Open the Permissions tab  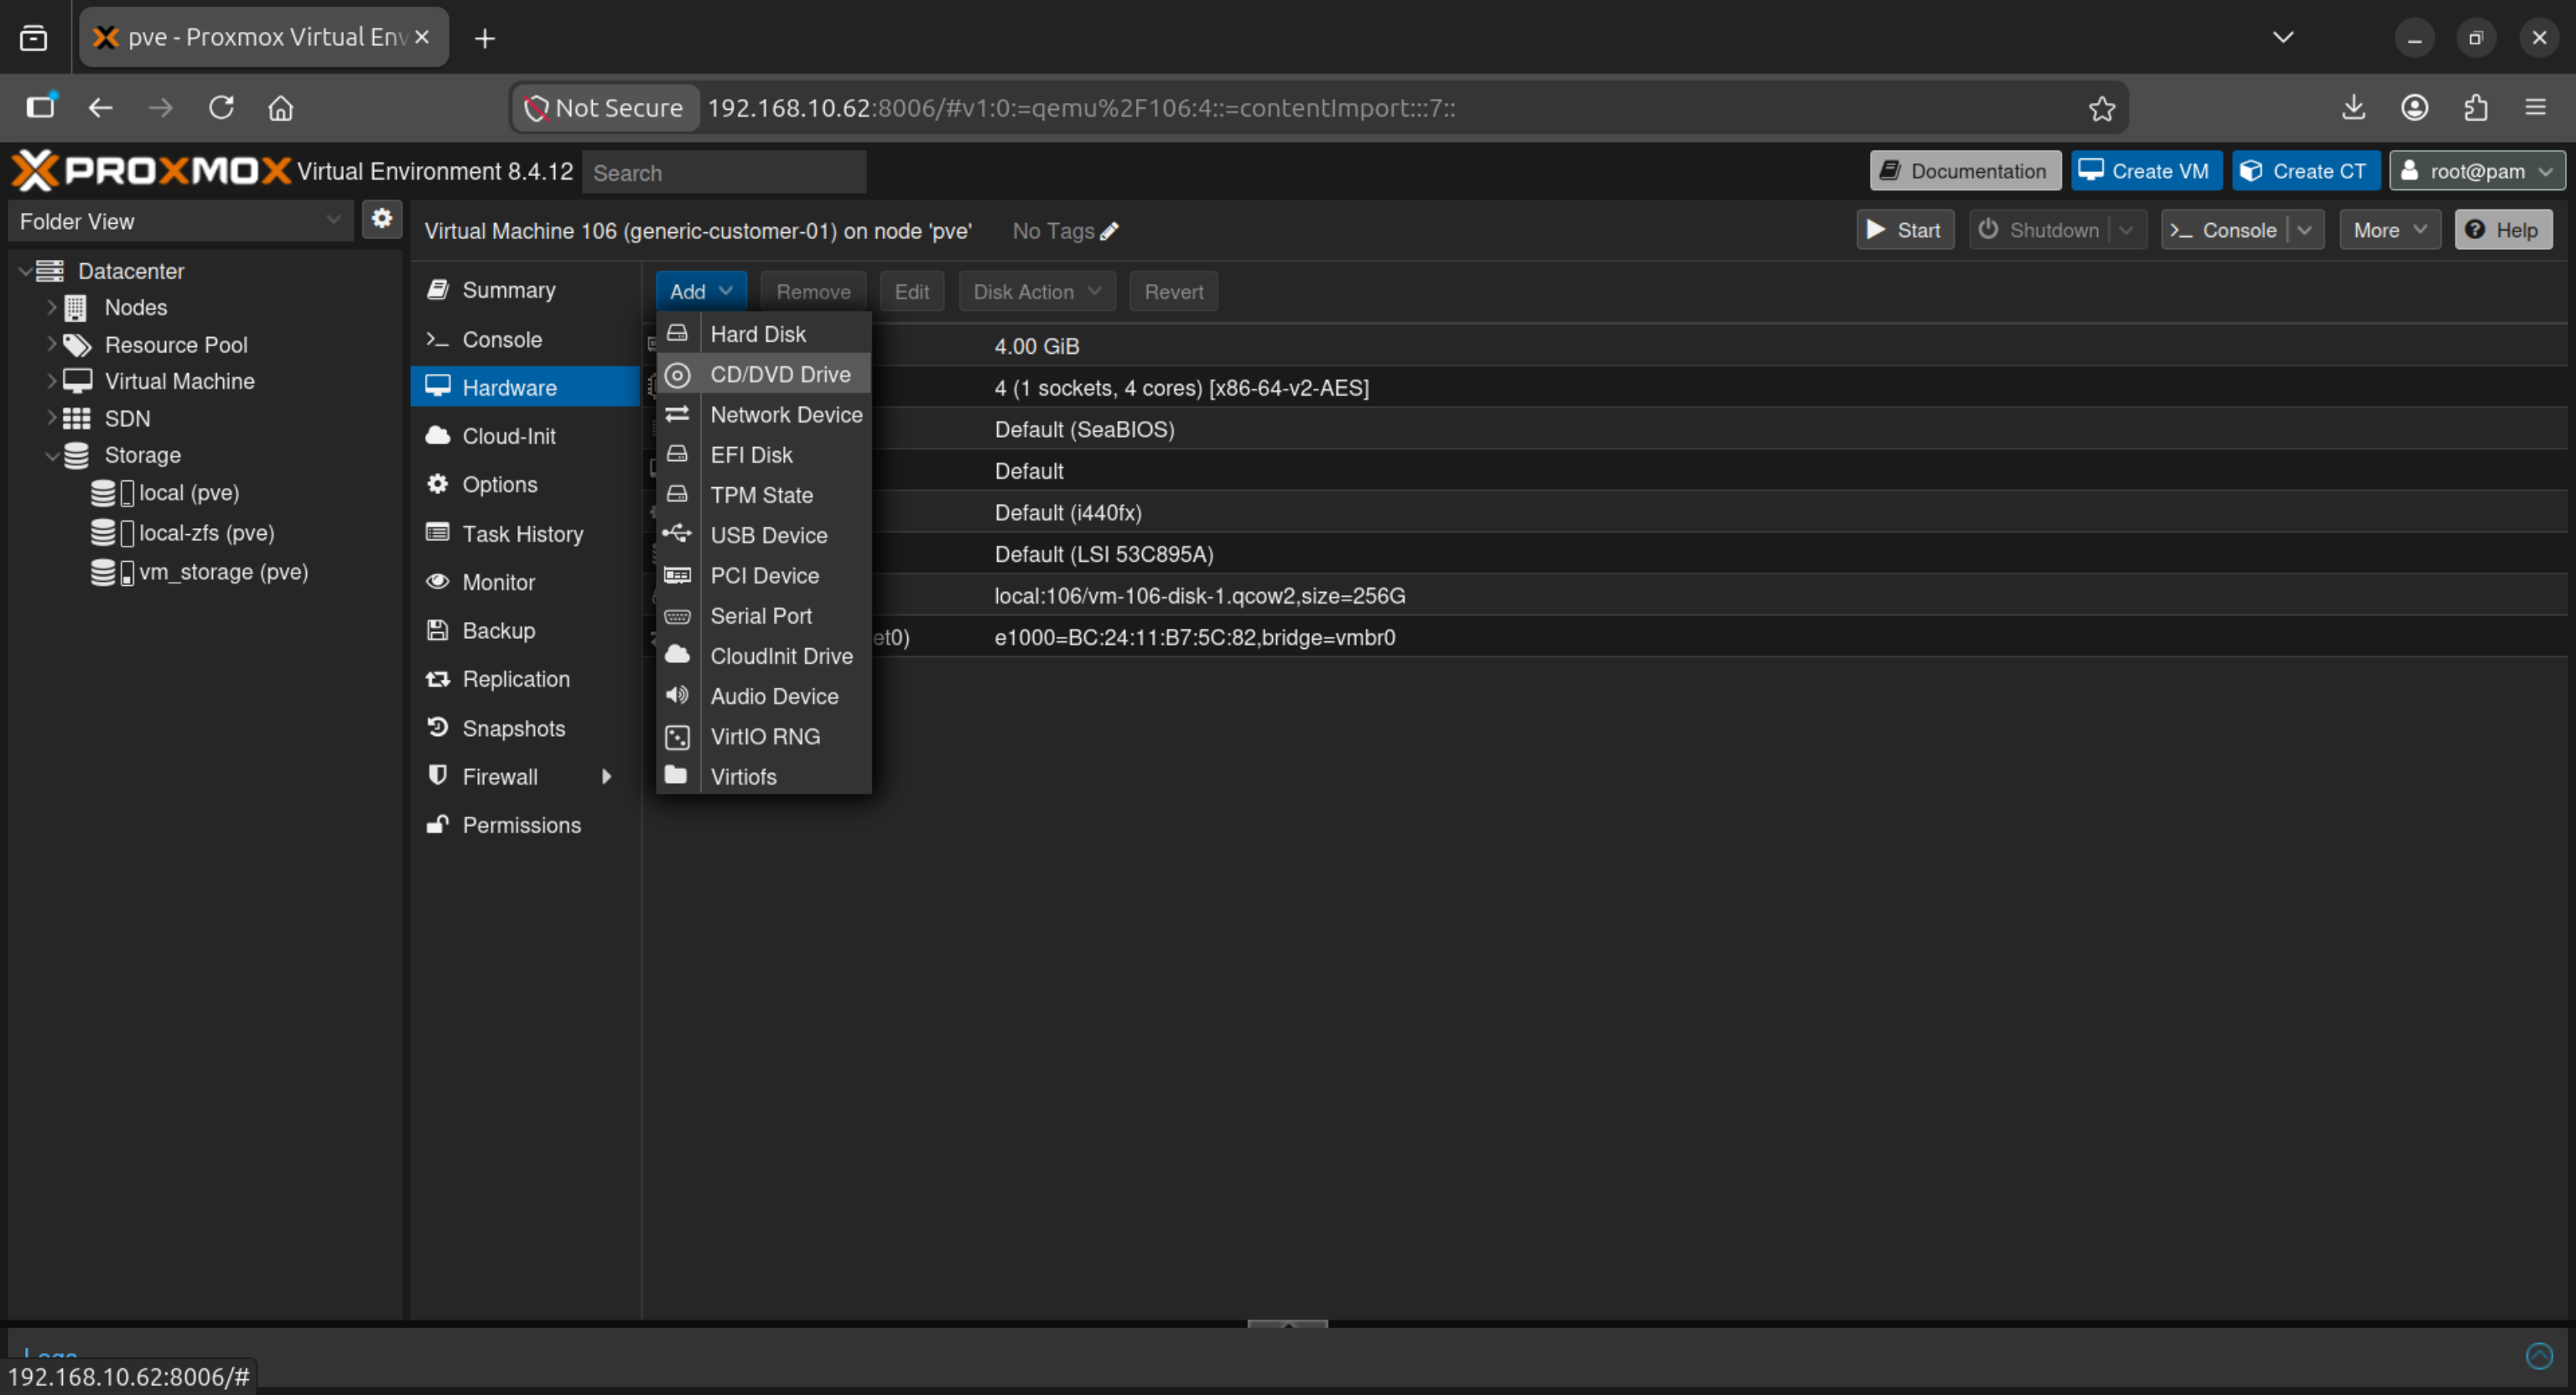tap(525, 825)
